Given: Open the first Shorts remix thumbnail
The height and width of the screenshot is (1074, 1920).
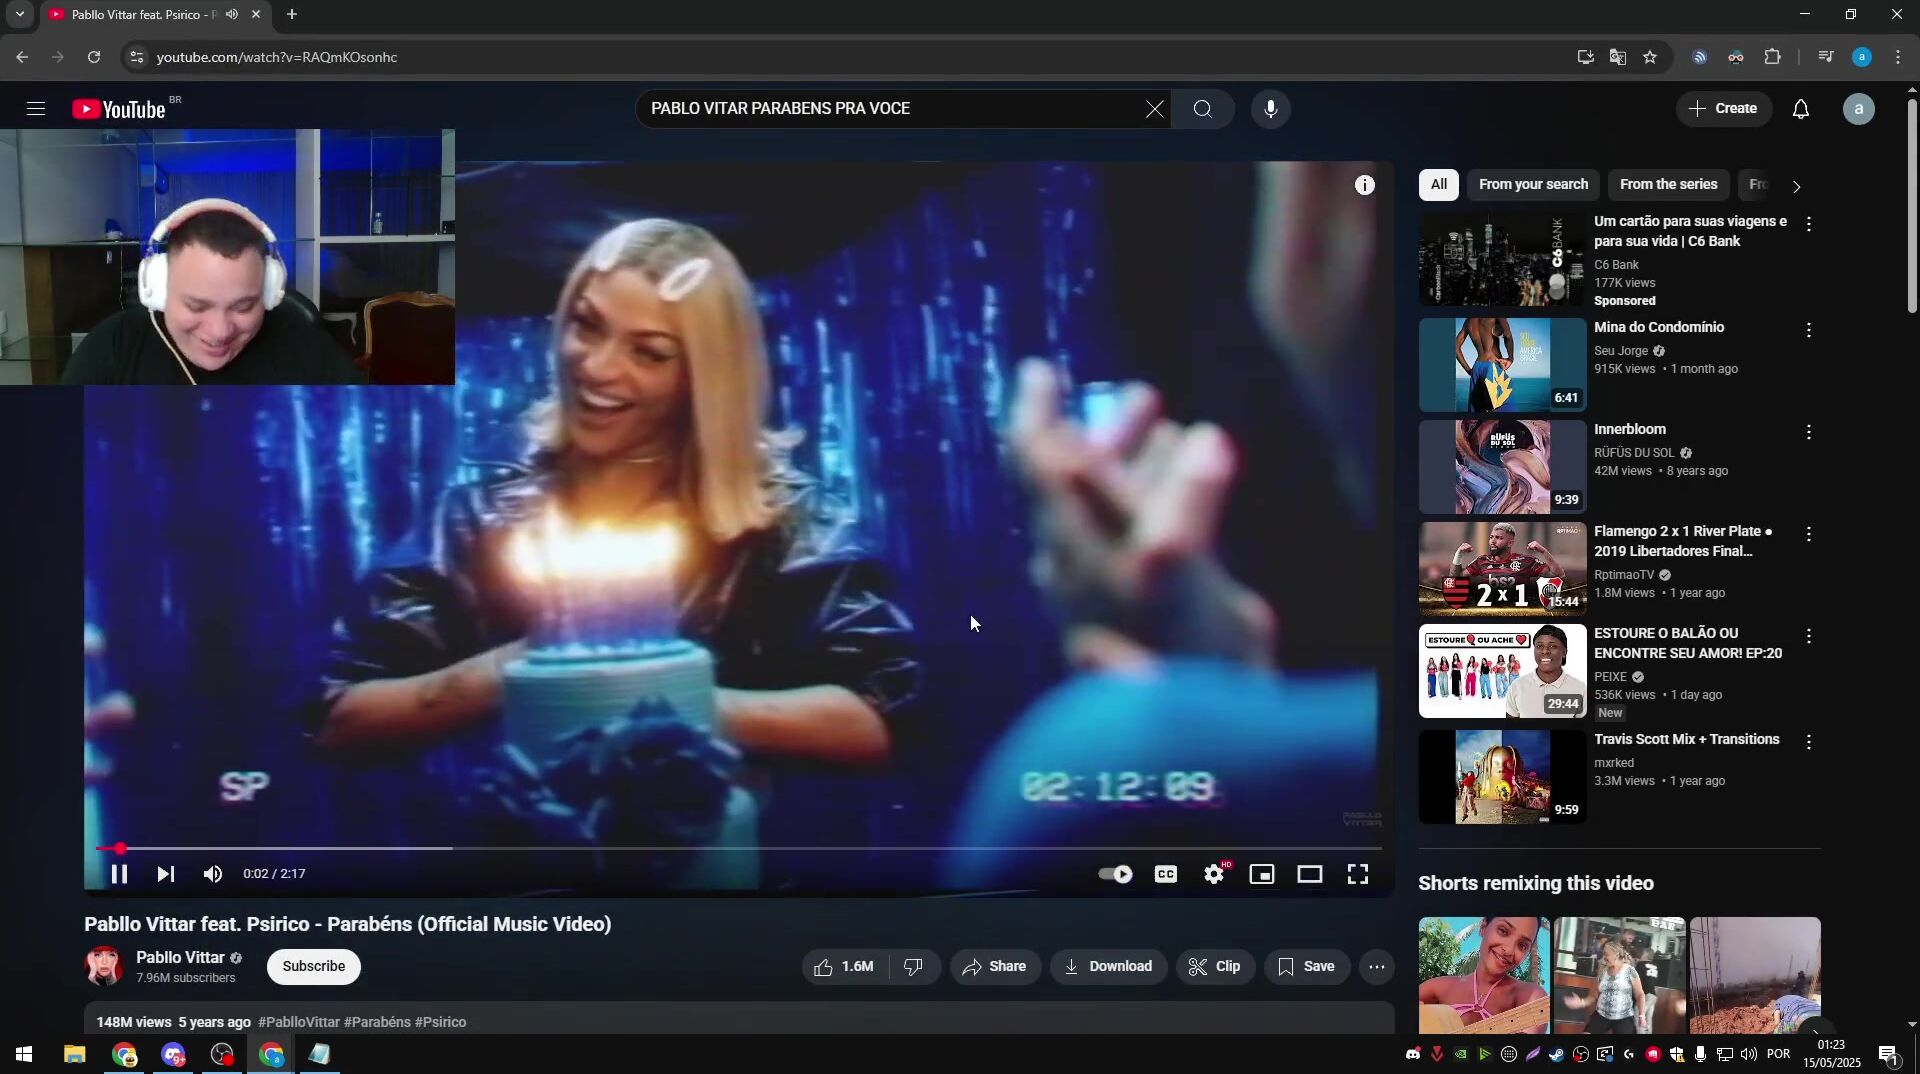Looking at the screenshot, I should tap(1484, 975).
